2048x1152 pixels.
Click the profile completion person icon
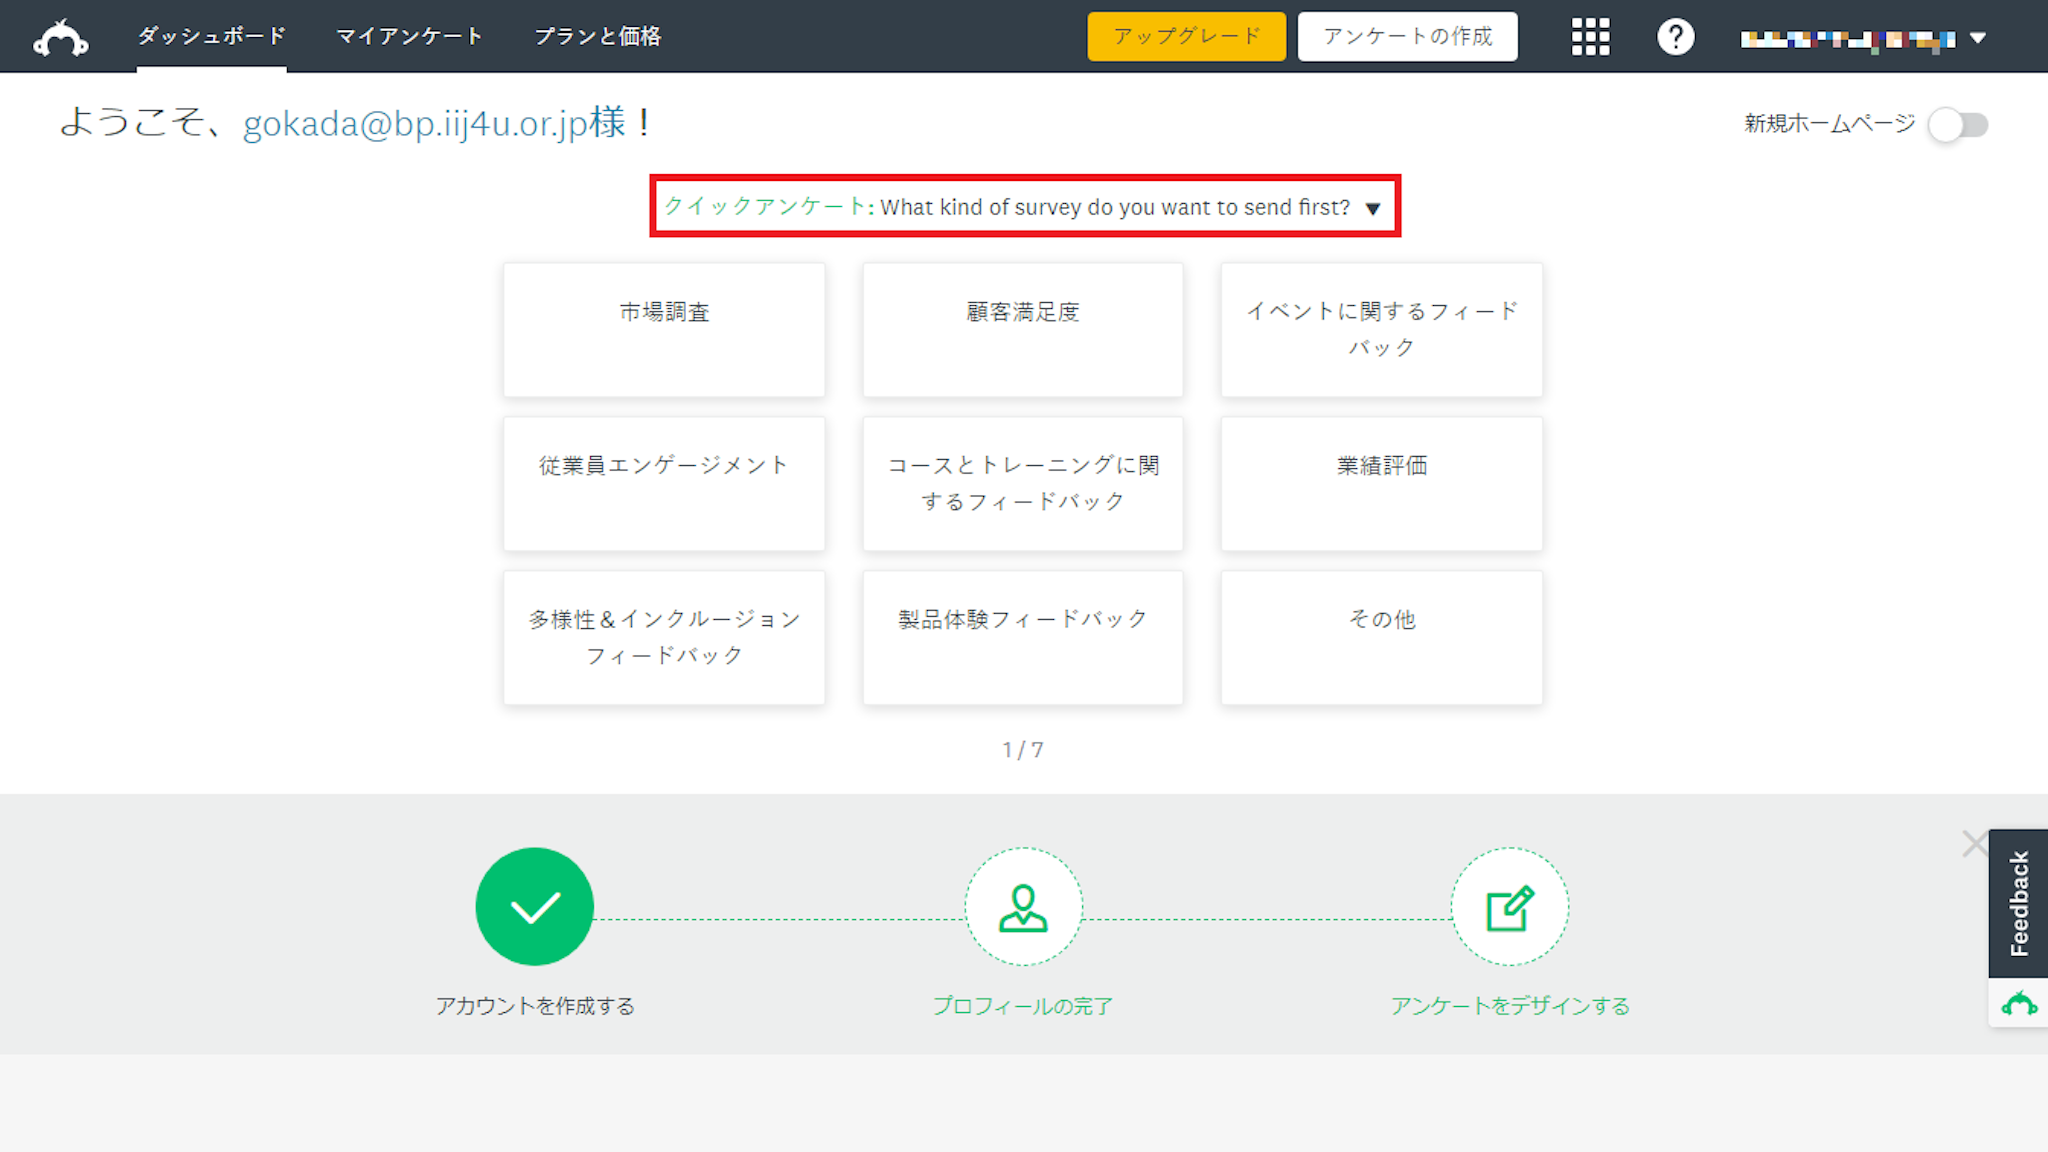click(1023, 906)
